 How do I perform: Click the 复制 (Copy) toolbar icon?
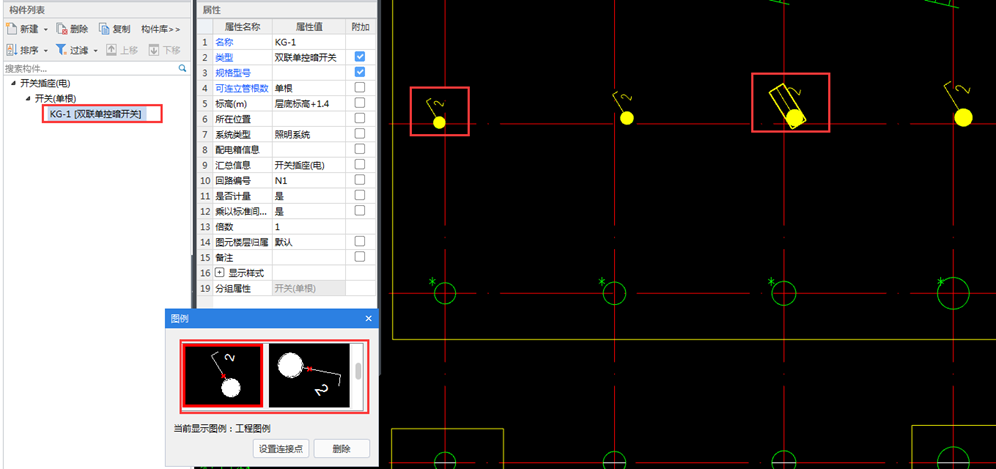(x=104, y=30)
